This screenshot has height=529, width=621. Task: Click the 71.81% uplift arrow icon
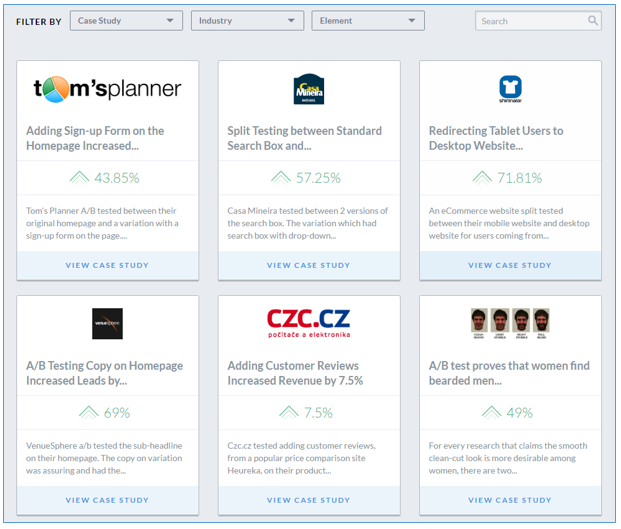tap(482, 178)
